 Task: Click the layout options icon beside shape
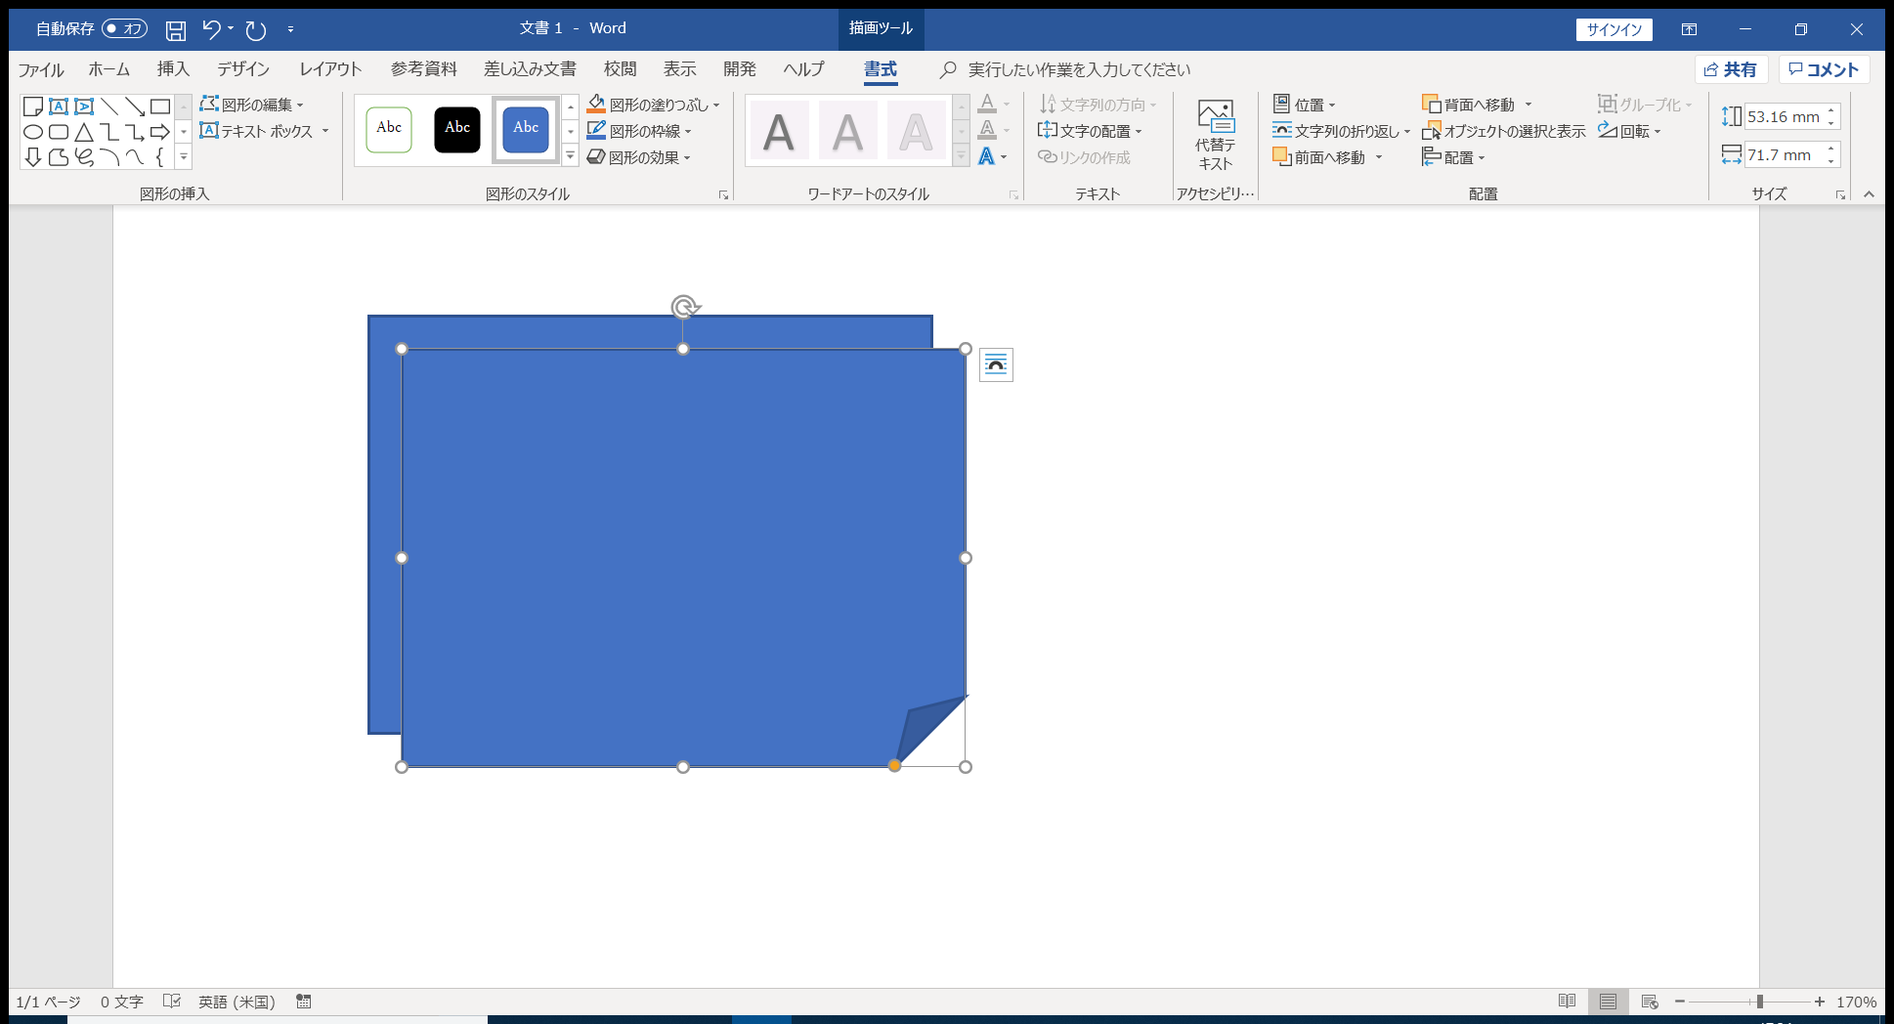pos(996,365)
